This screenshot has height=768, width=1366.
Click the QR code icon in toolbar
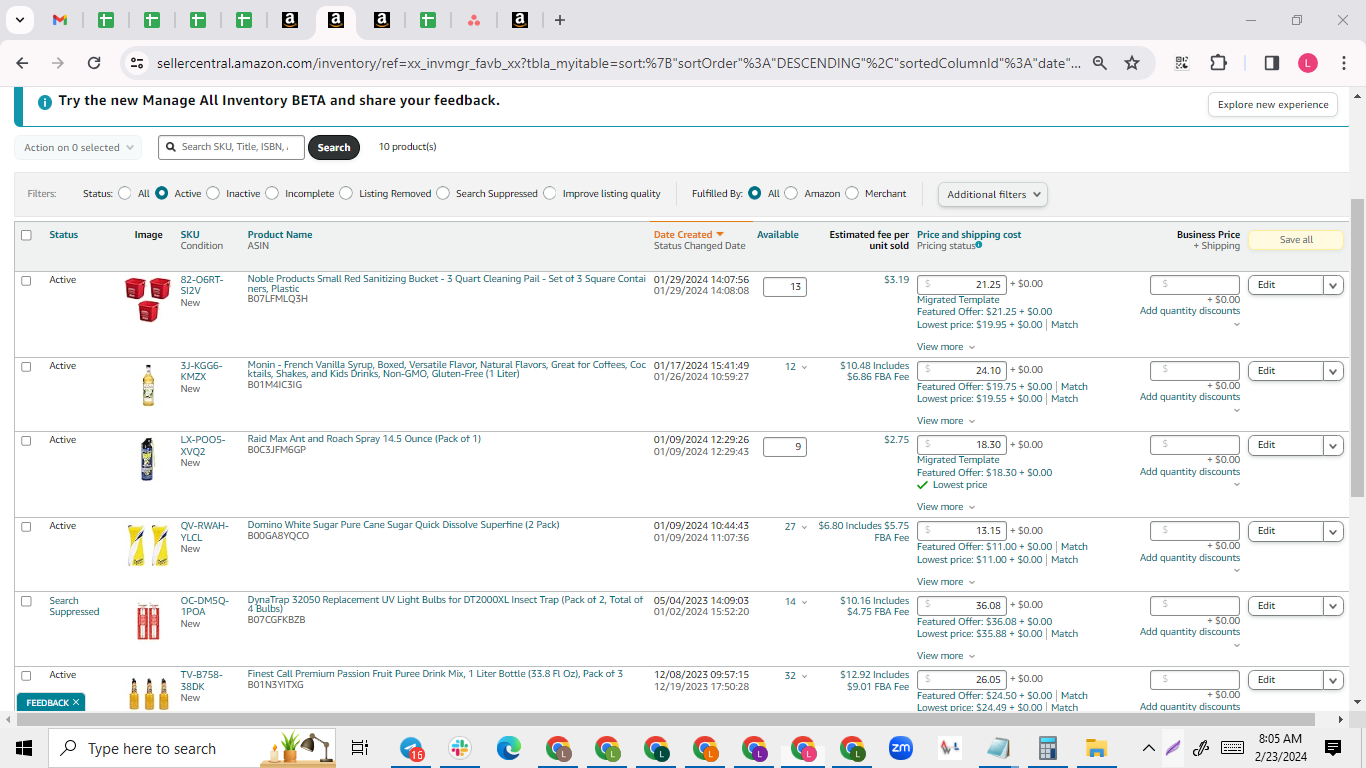tap(1182, 63)
